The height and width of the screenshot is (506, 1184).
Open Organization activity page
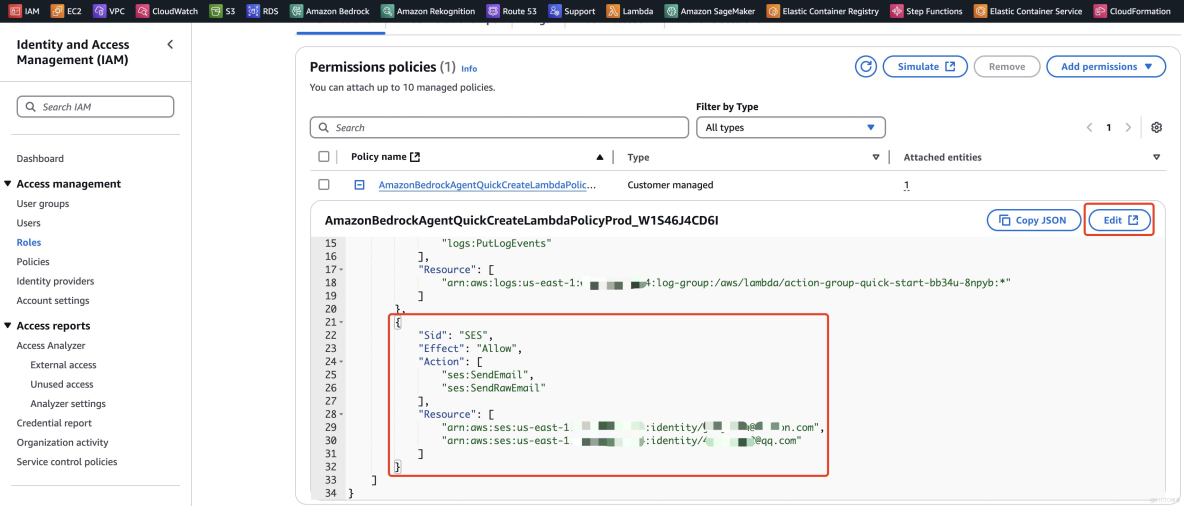pos(63,443)
